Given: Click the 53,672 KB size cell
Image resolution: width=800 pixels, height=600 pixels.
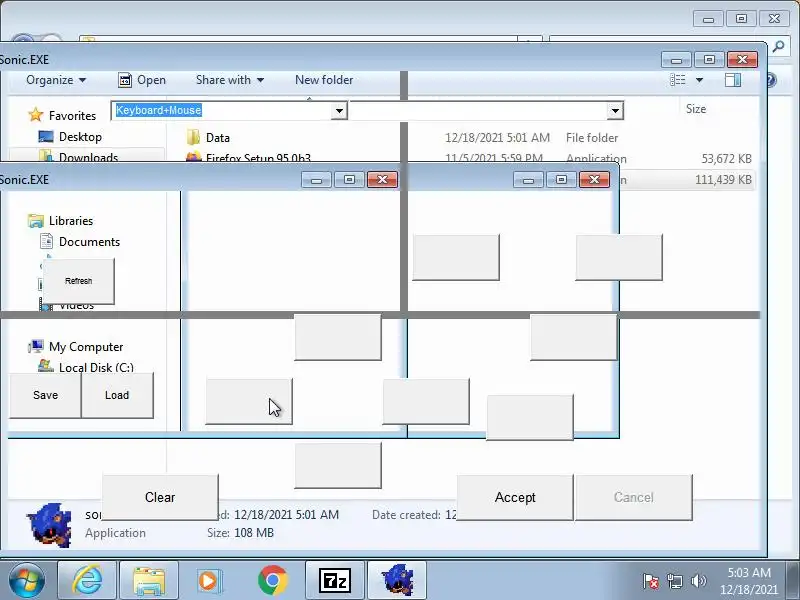Looking at the screenshot, I should pos(727,158).
